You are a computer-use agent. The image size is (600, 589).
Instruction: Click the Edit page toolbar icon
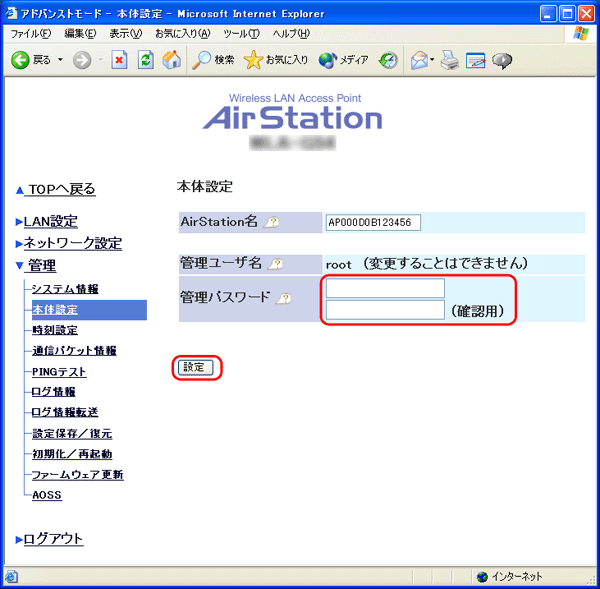coord(476,60)
